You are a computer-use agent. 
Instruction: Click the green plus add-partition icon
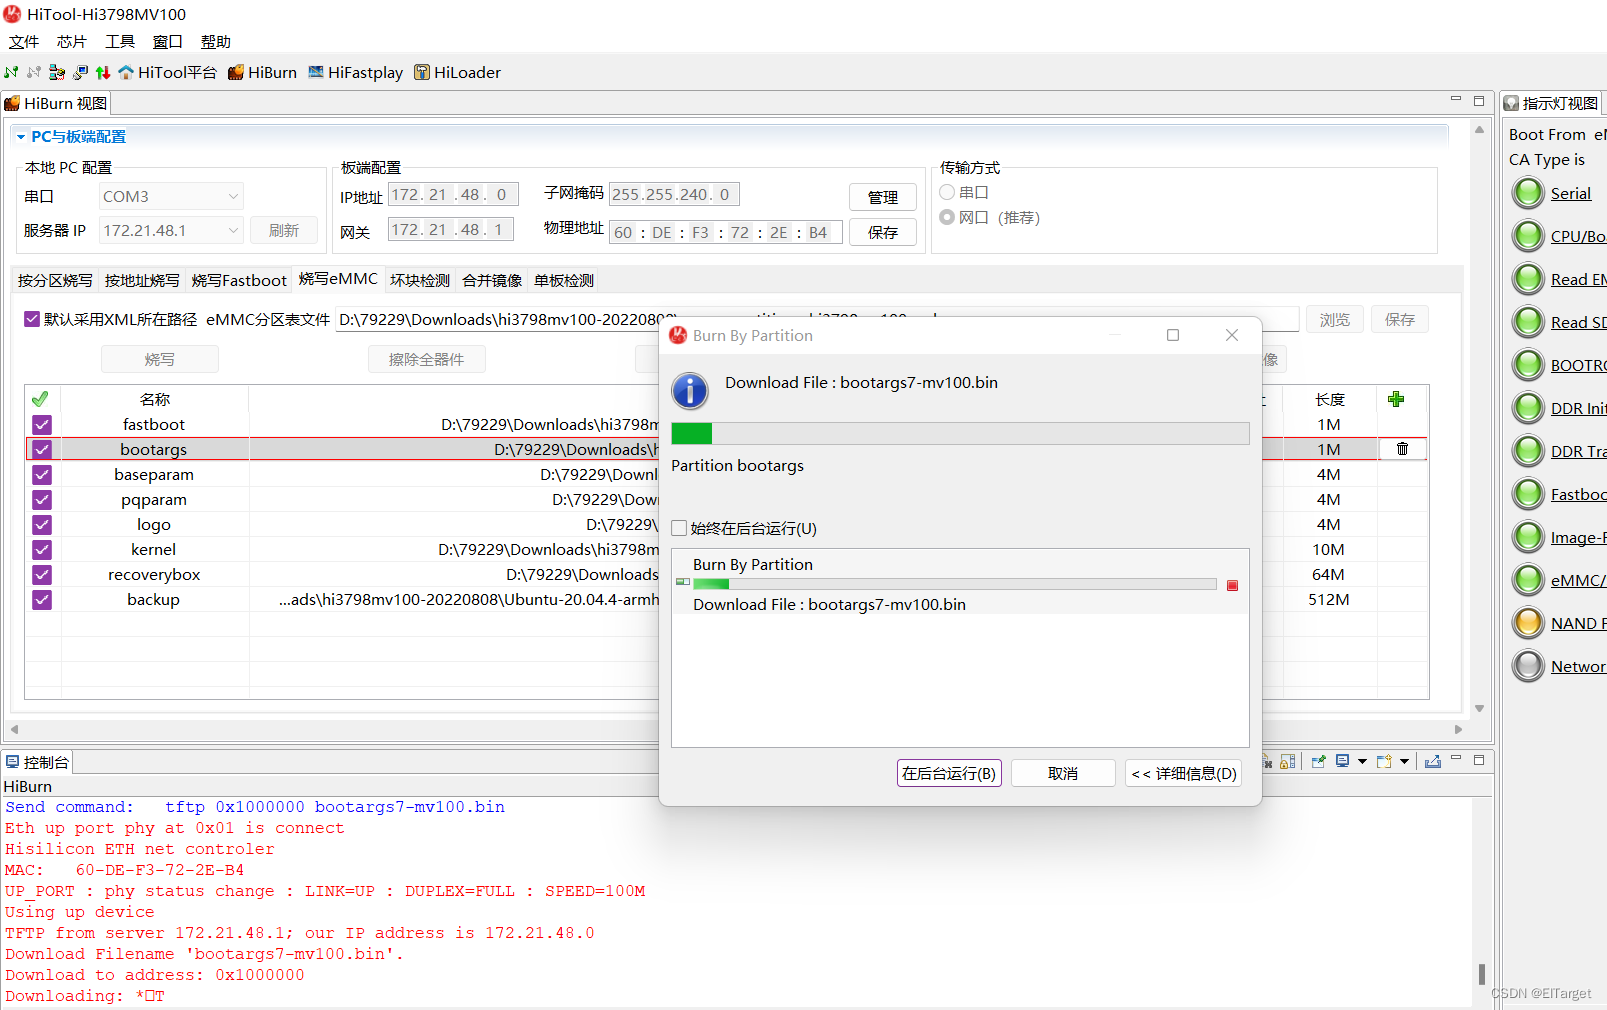point(1396,399)
